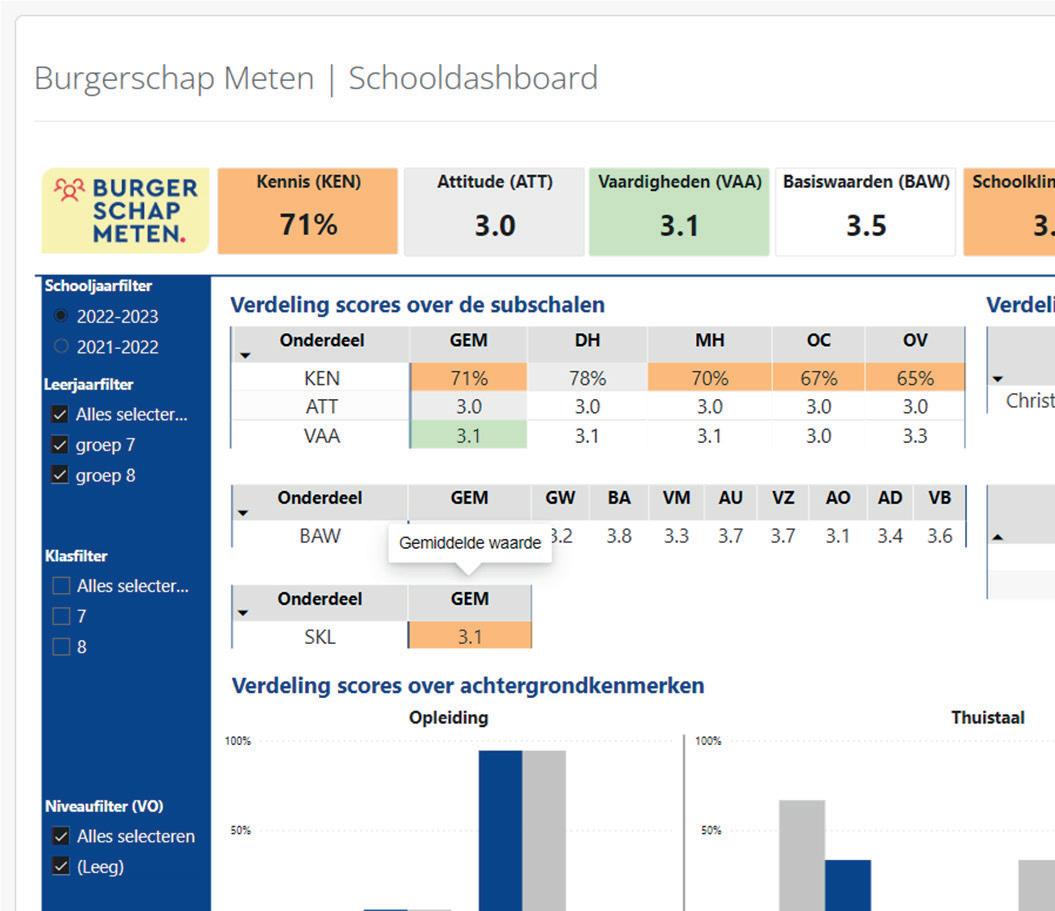Click the SKL row label
The image size is (1055, 911).
pos(320,636)
